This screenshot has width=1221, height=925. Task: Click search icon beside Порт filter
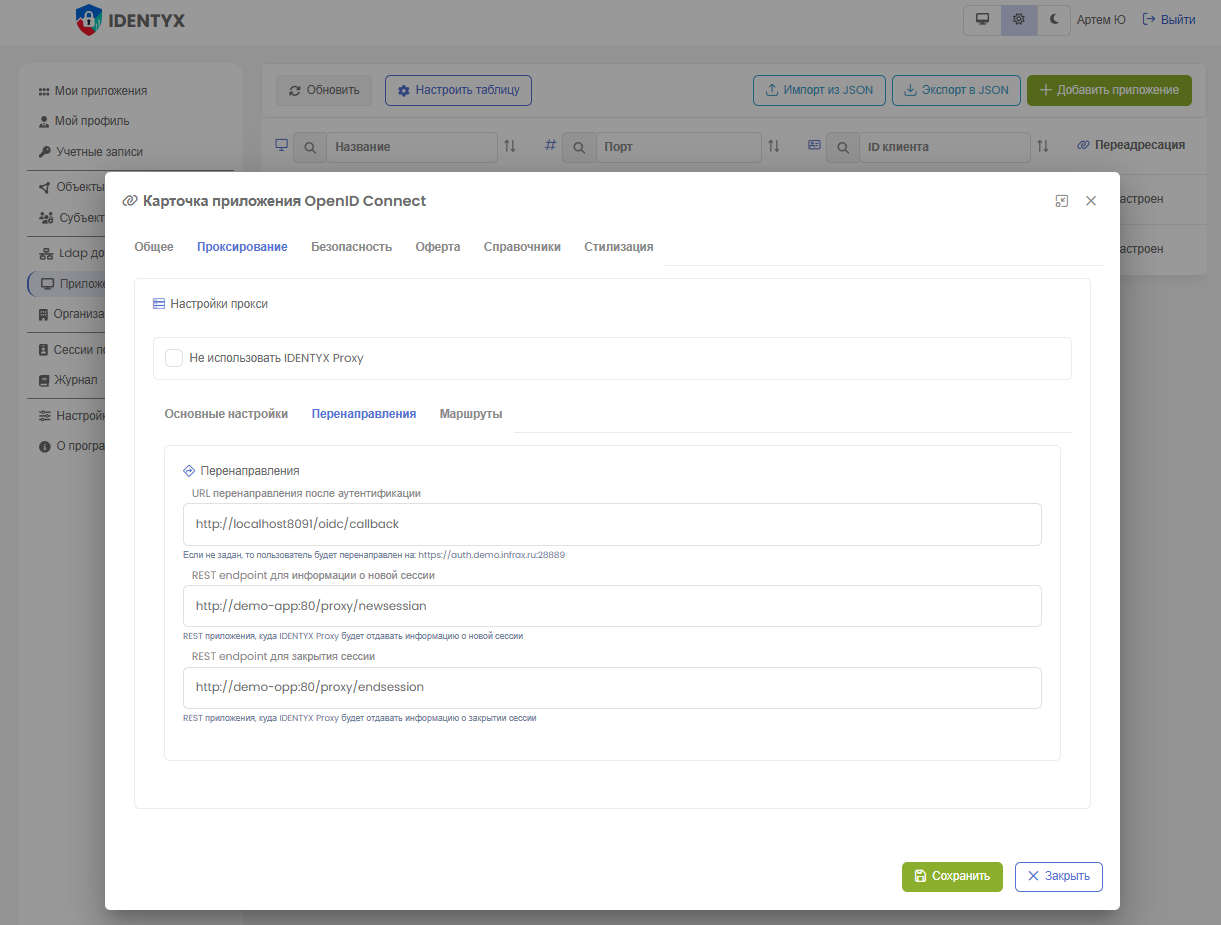[579, 147]
